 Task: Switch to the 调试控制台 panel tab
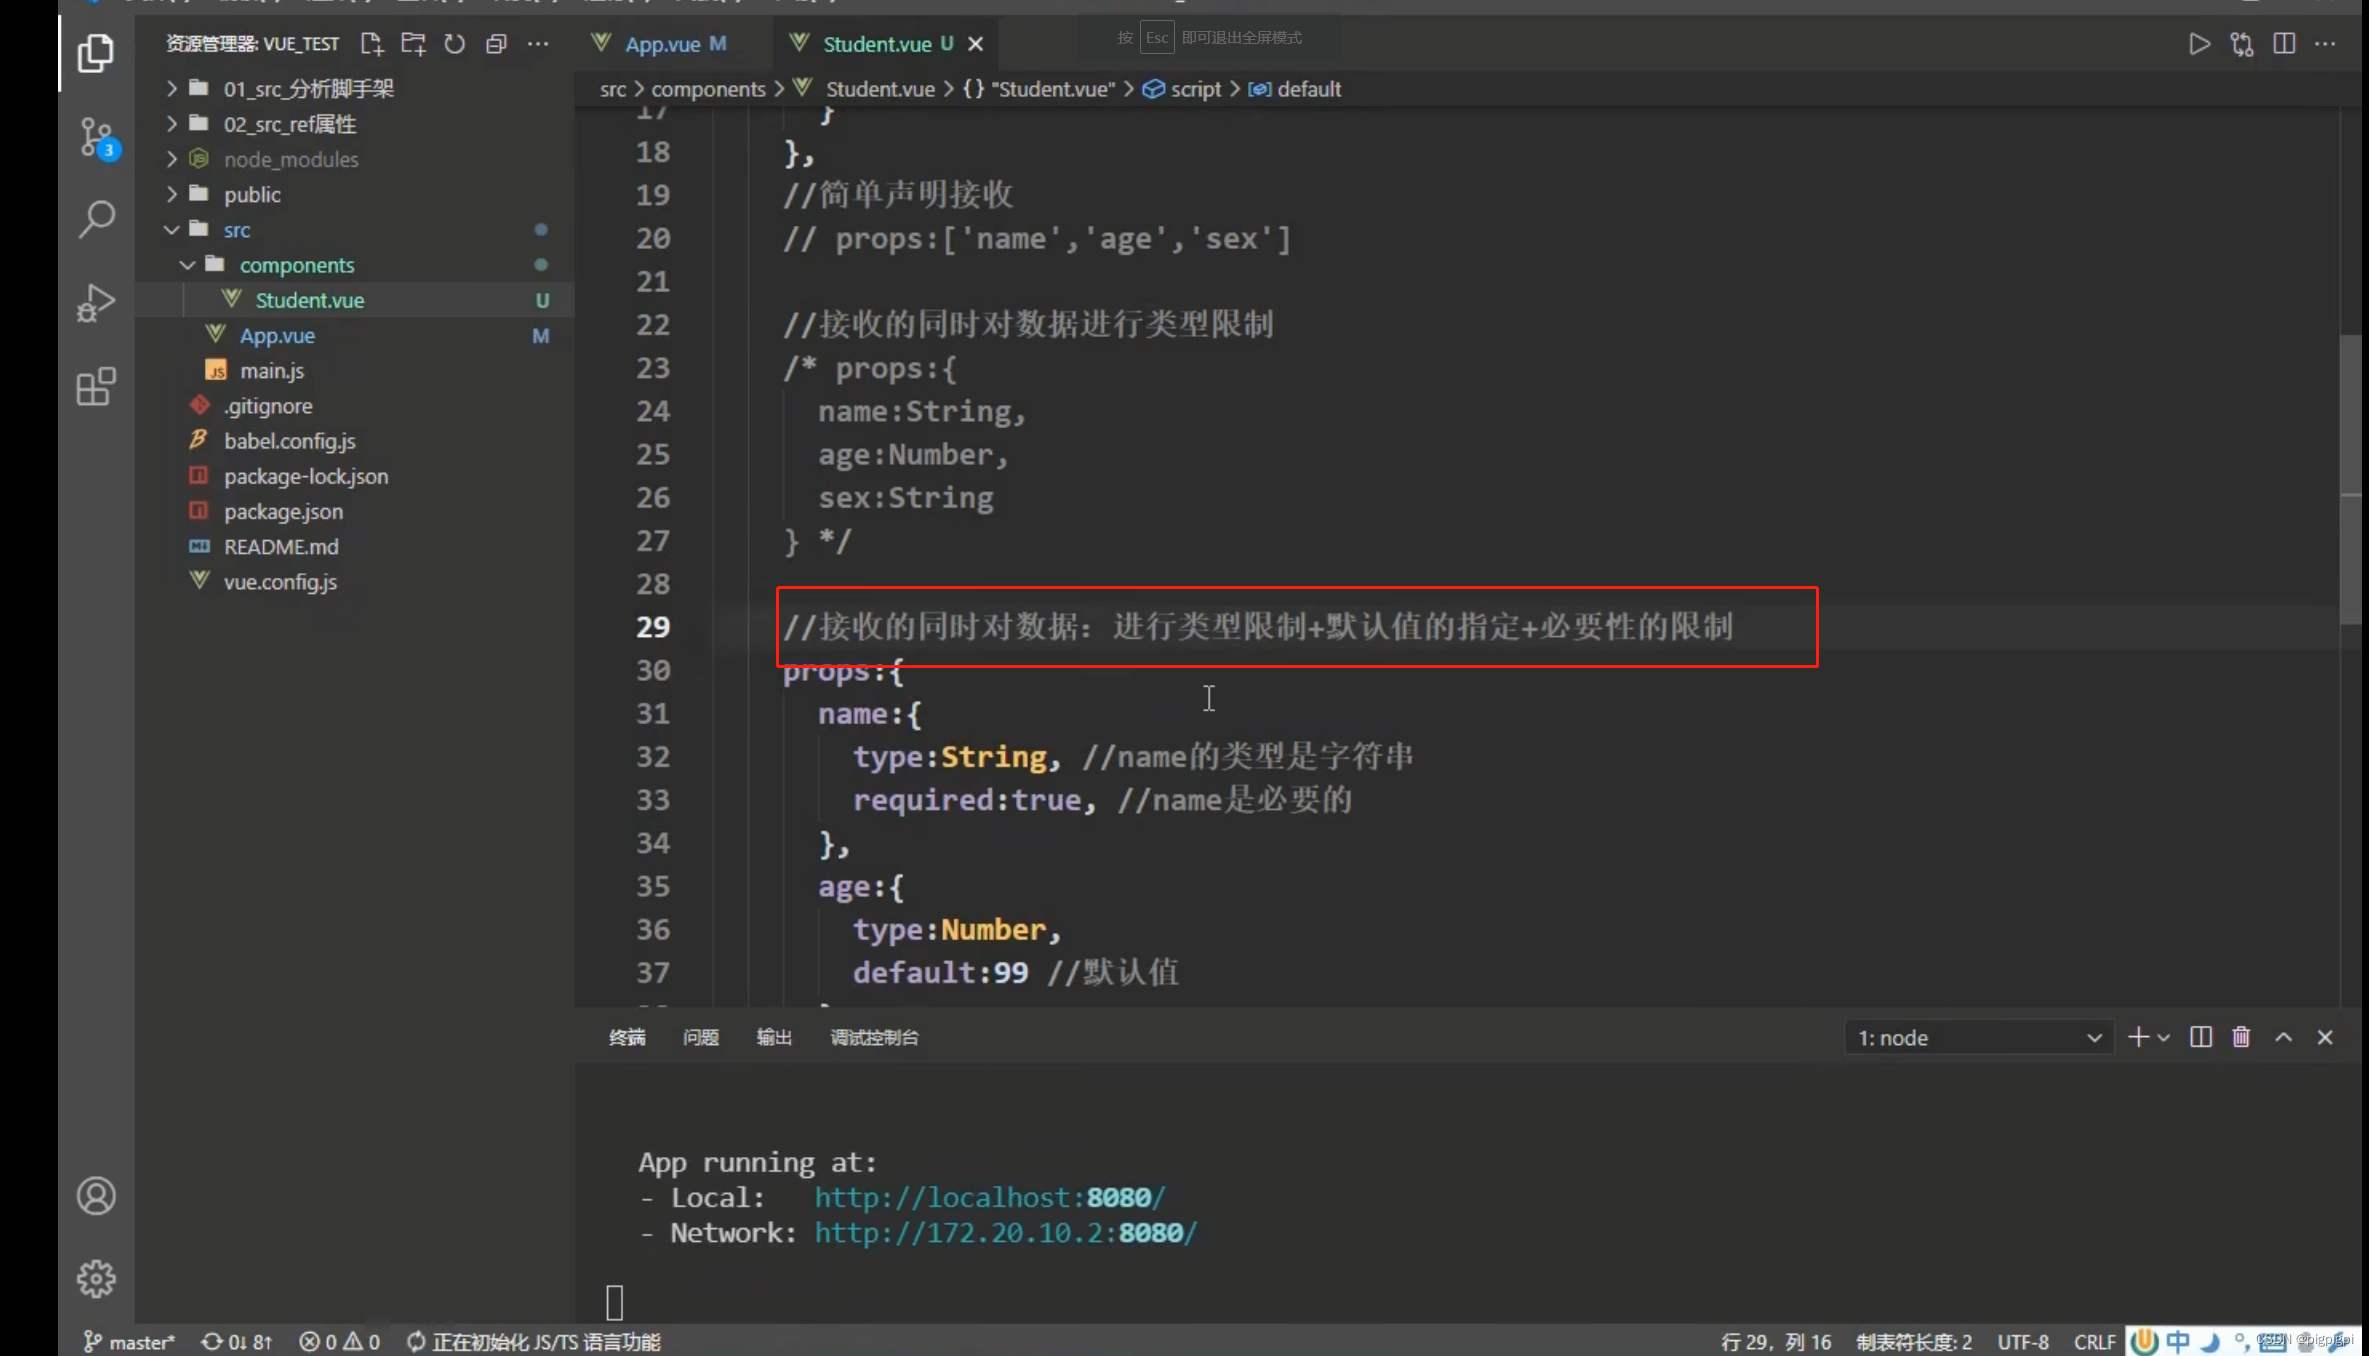click(x=874, y=1037)
